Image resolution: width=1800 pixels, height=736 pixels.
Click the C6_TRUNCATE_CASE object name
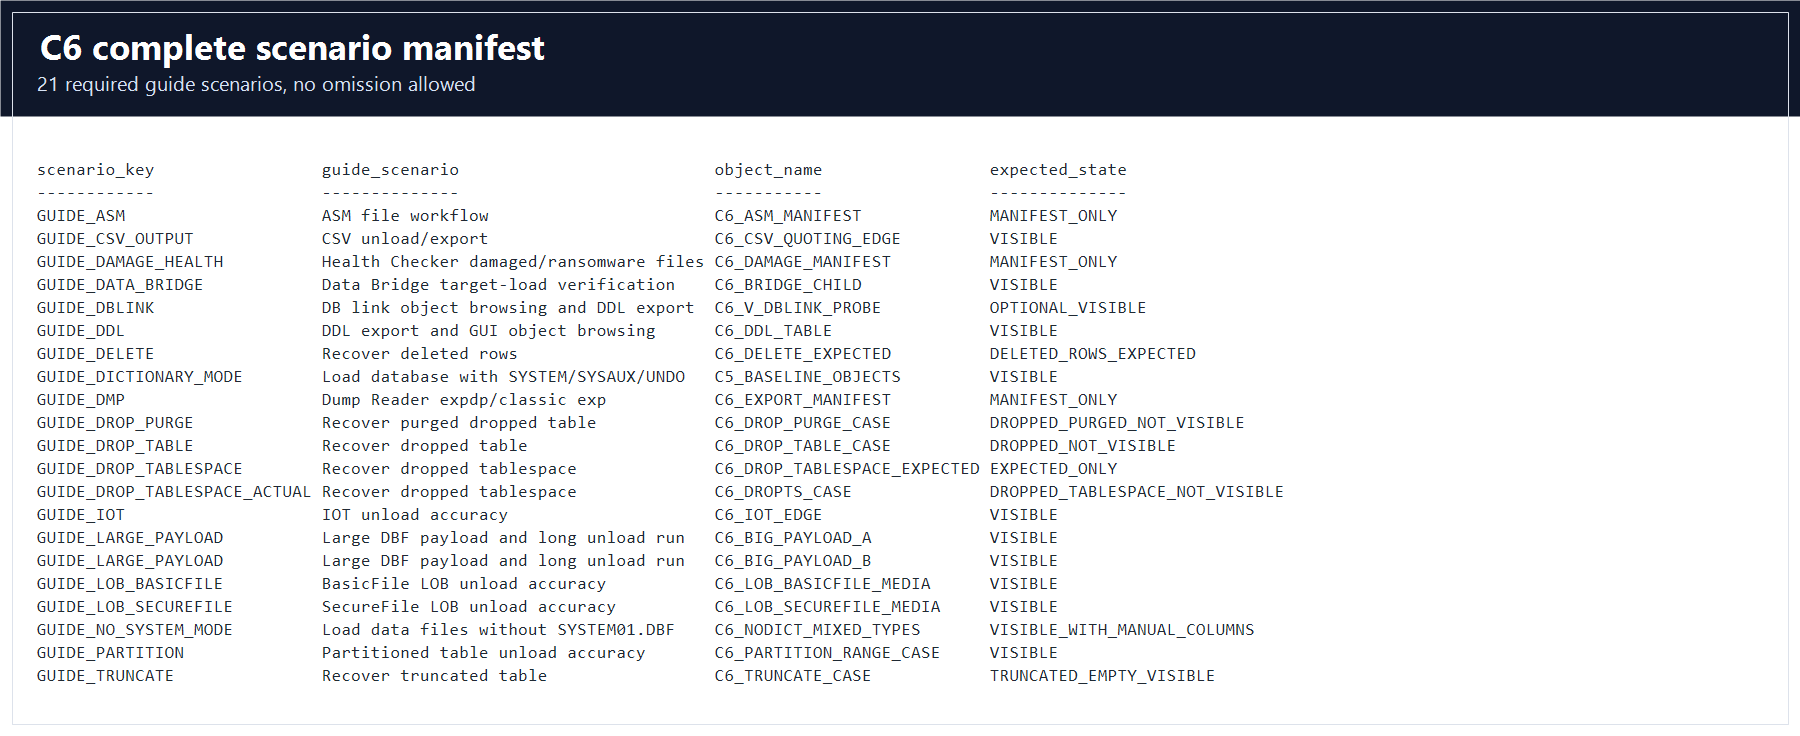pyautogui.click(x=793, y=676)
